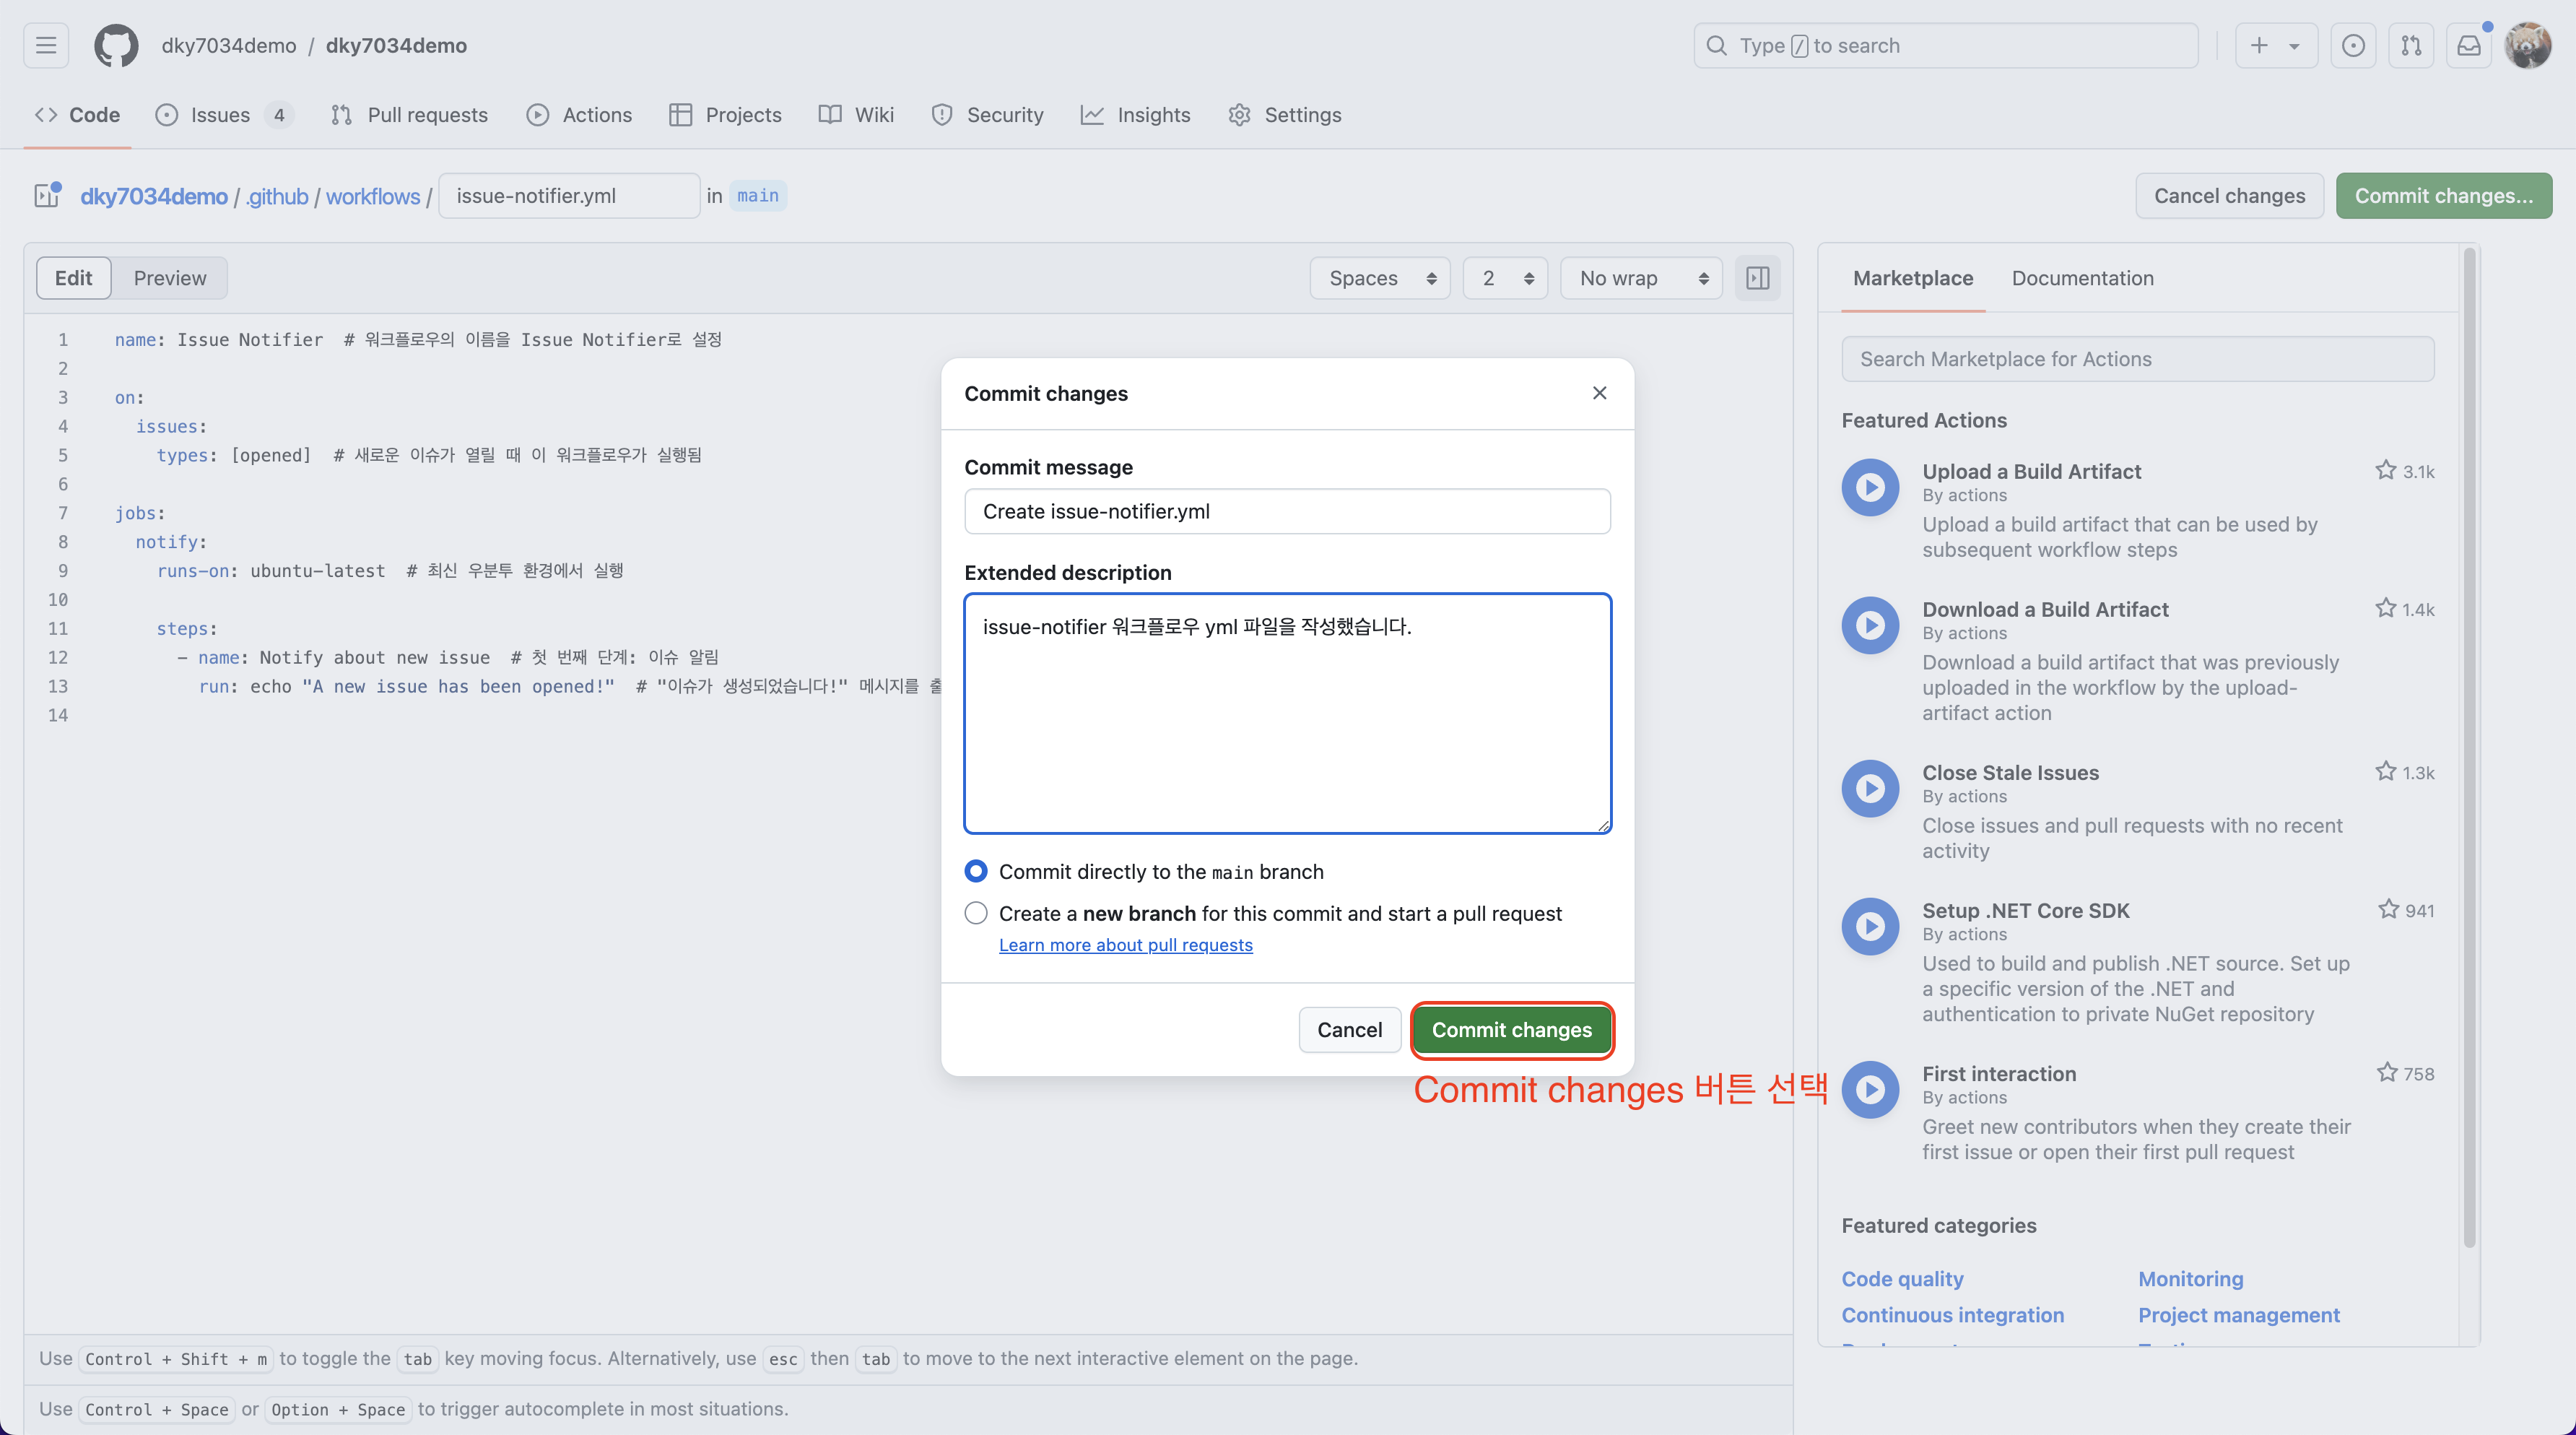Click the GitHub Octocat logo
Image resolution: width=2576 pixels, height=1435 pixels.
116,46
